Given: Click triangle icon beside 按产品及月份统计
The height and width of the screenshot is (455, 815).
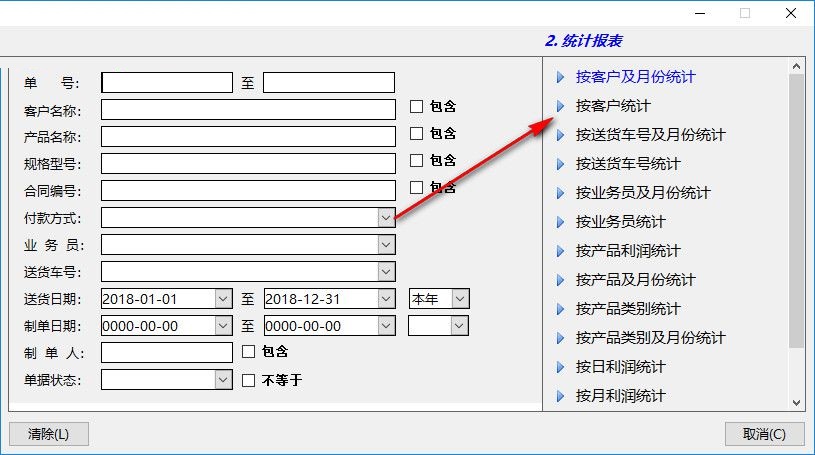Looking at the screenshot, I should [x=560, y=280].
